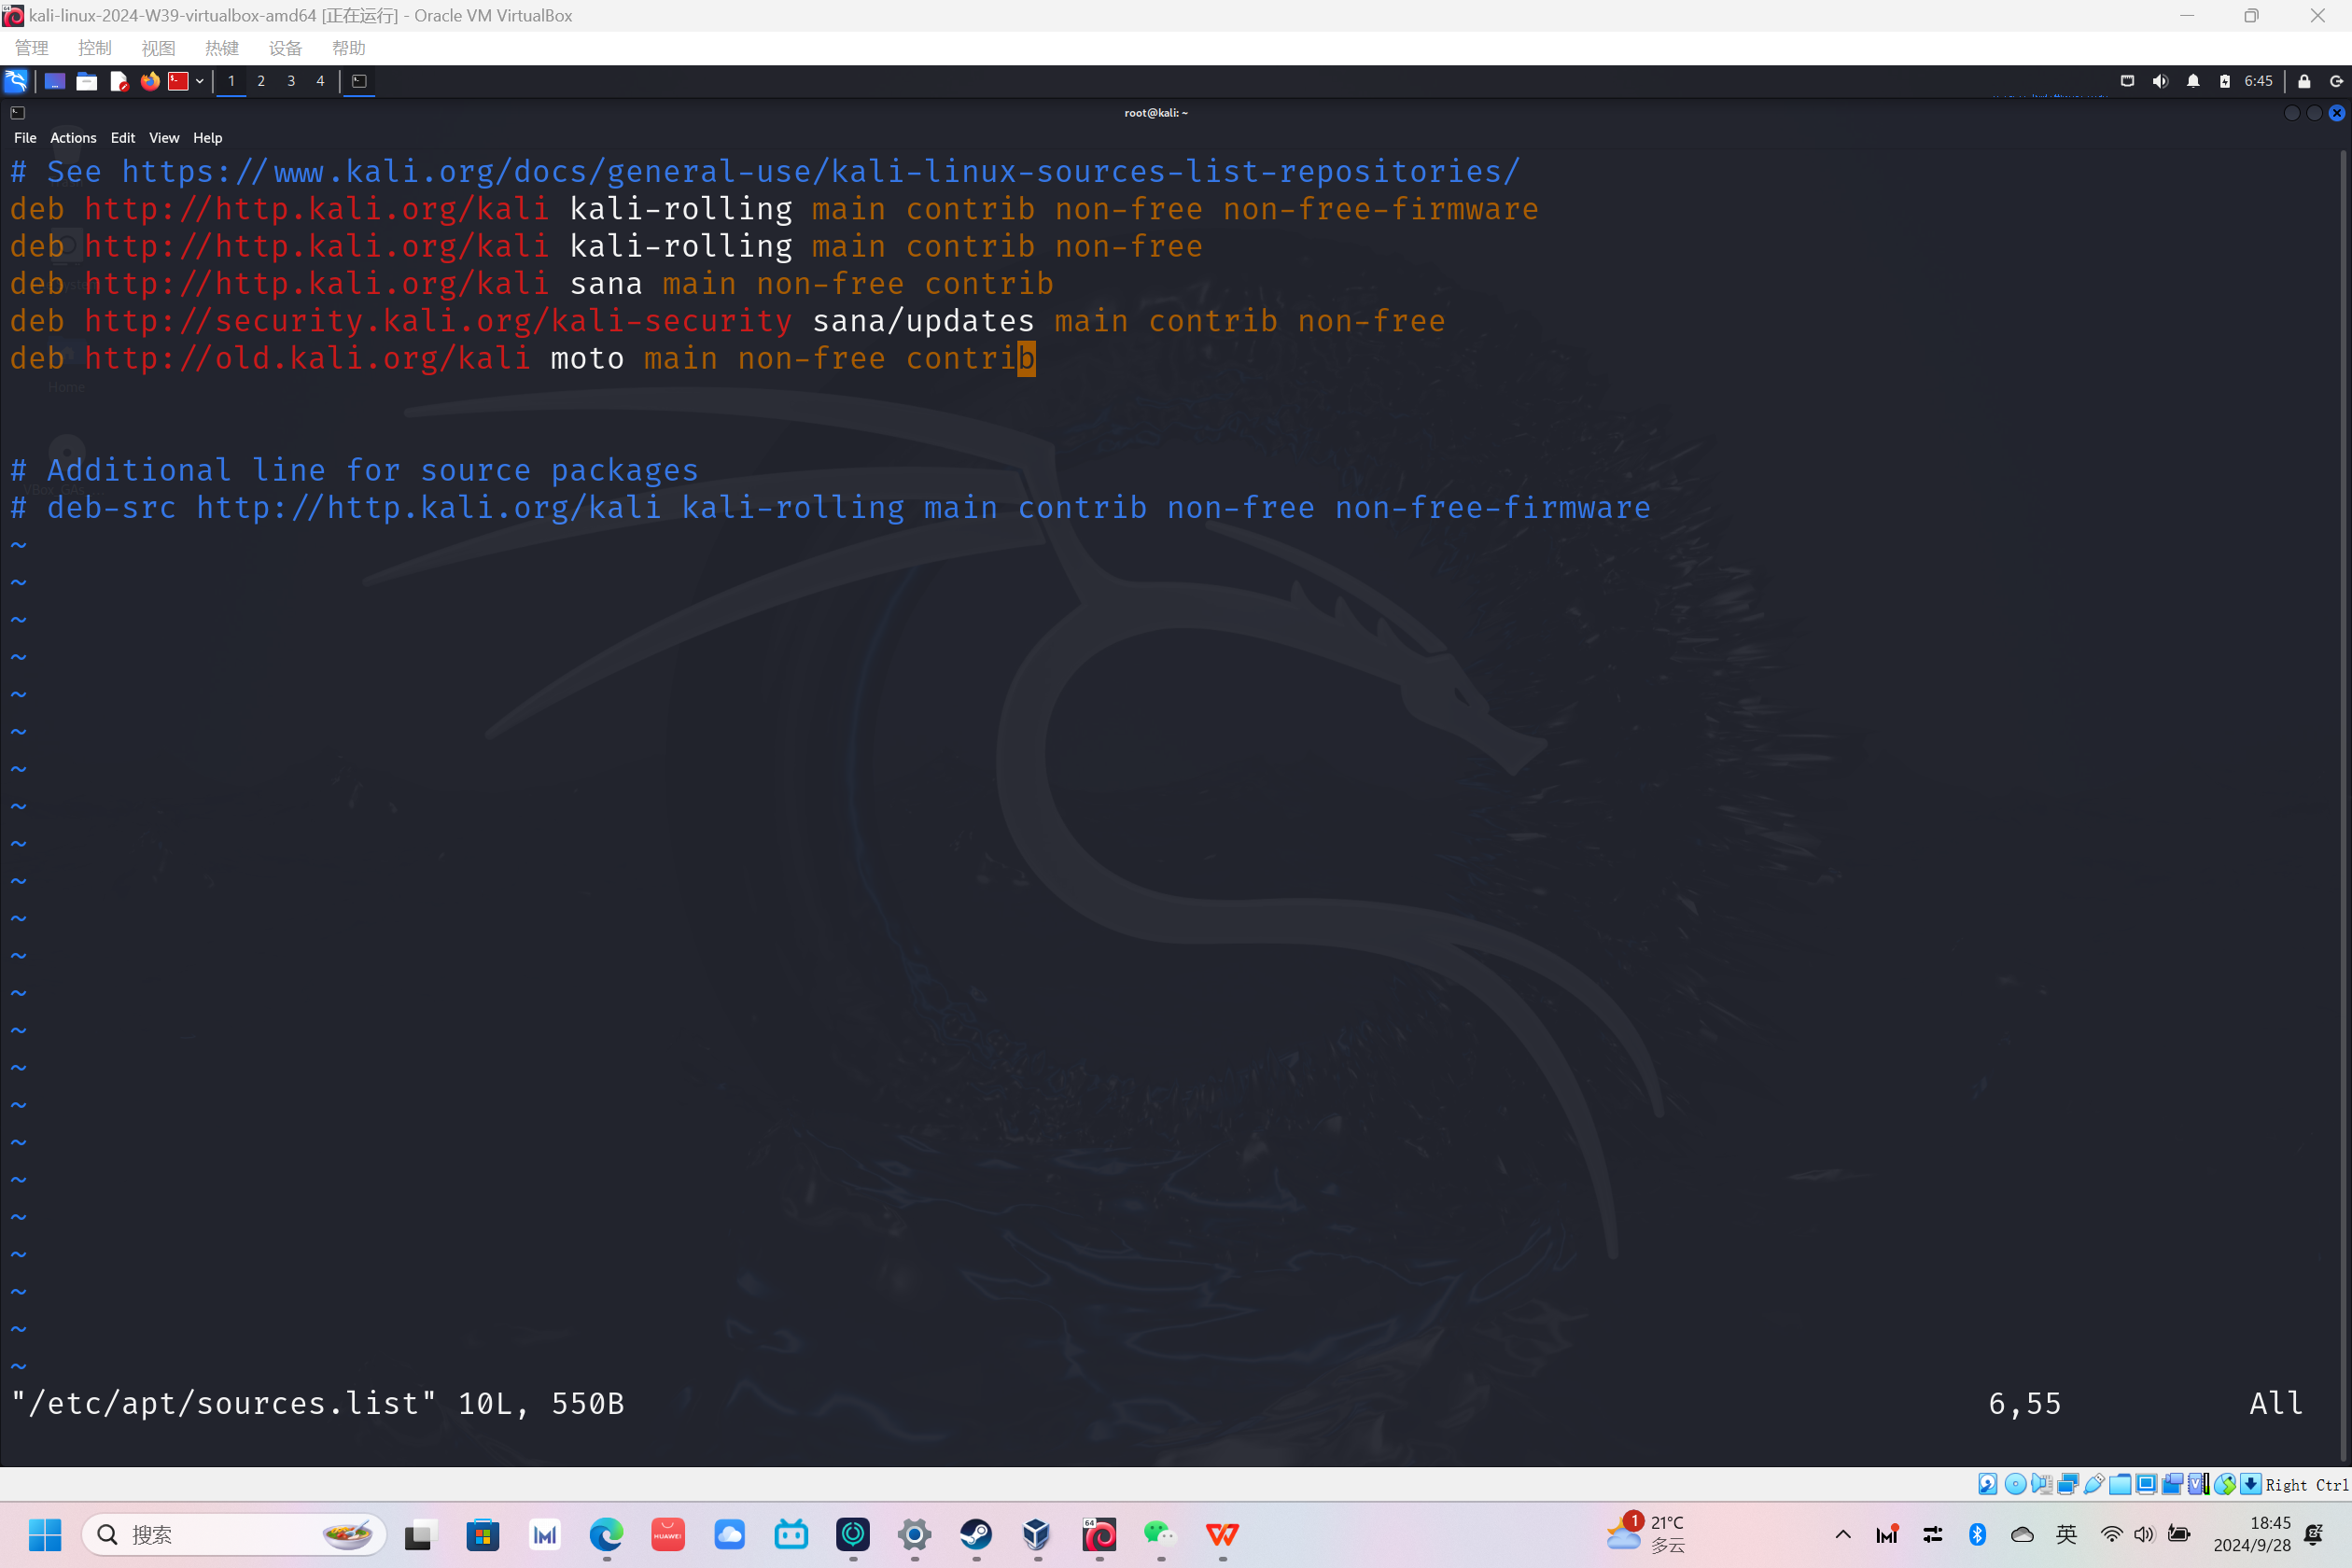Open the notification bell in Kali panel
The width and height of the screenshot is (2352, 1568).
[2192, 81]
